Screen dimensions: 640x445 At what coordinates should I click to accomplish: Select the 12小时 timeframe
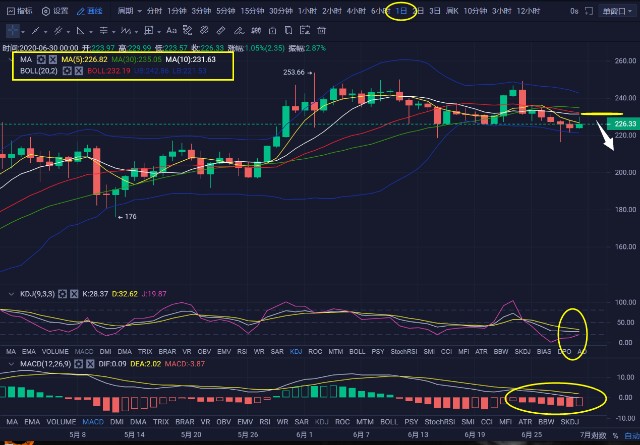point(528,11)
